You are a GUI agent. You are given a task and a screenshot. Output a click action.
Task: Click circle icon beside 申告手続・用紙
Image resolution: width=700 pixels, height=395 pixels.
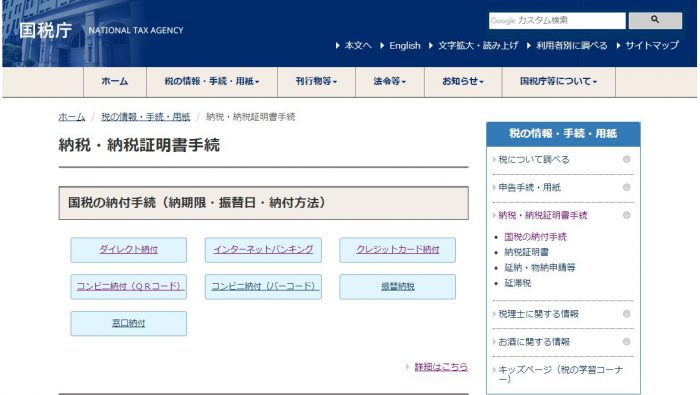point(626,187)
